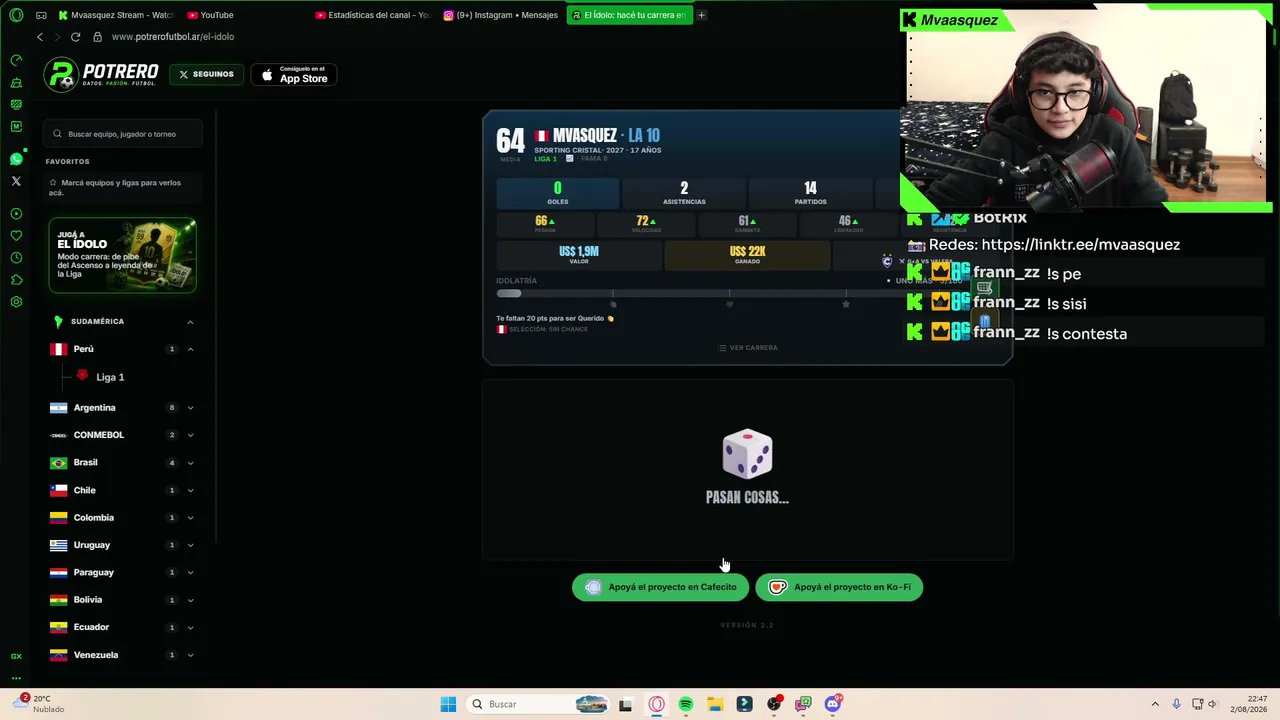Click the US$ 22K Ganado box

(747, 255)
